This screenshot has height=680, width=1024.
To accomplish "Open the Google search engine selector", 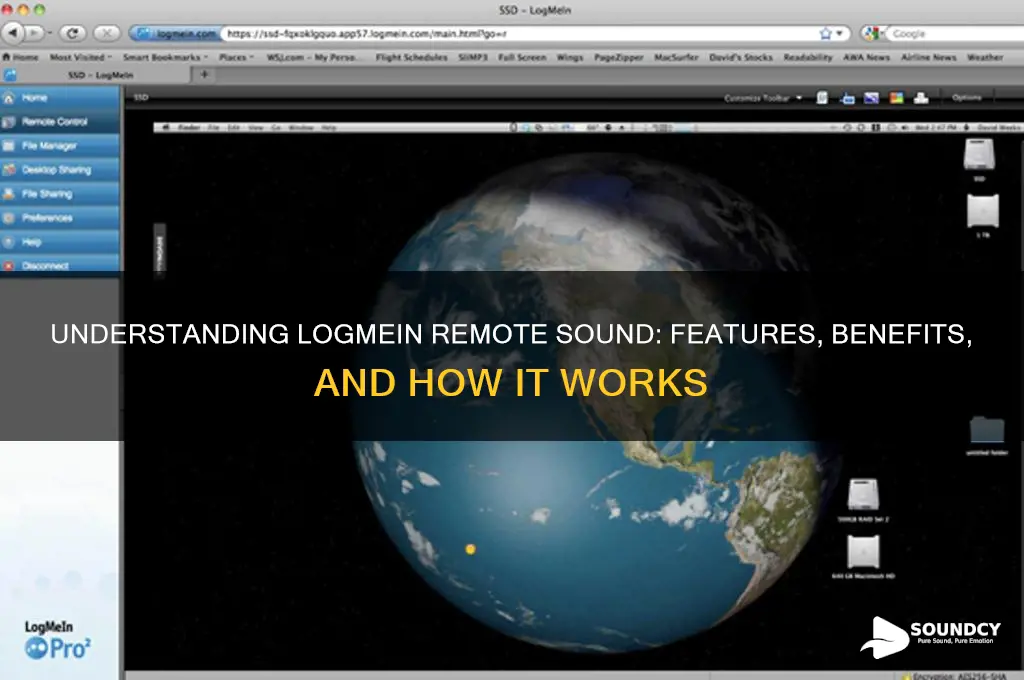I will tap(872, 33).
